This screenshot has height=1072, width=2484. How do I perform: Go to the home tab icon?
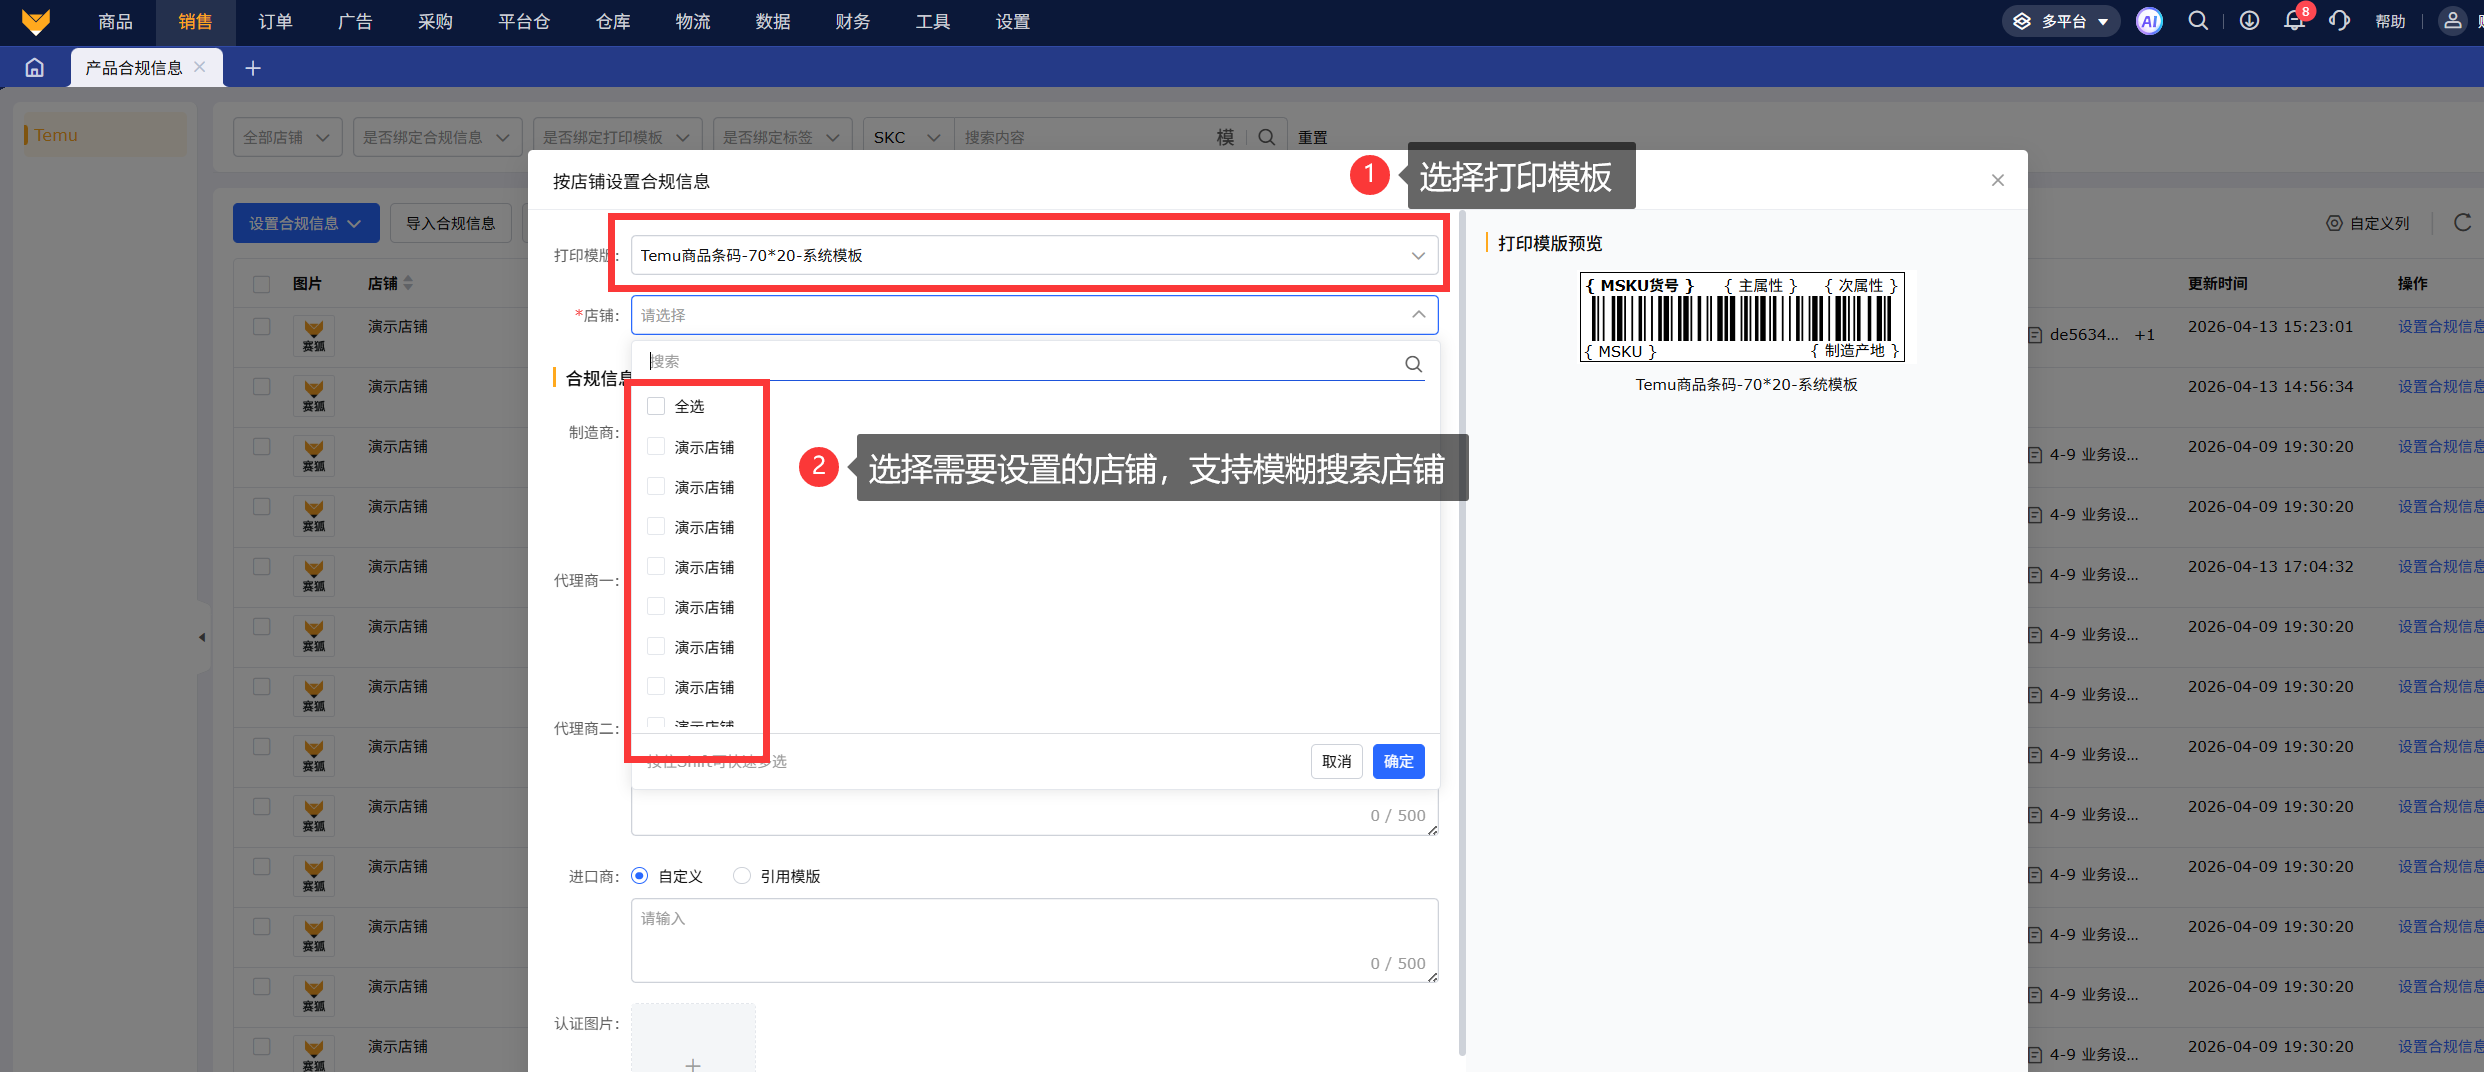pyautogui.click(x=35, y=67)
